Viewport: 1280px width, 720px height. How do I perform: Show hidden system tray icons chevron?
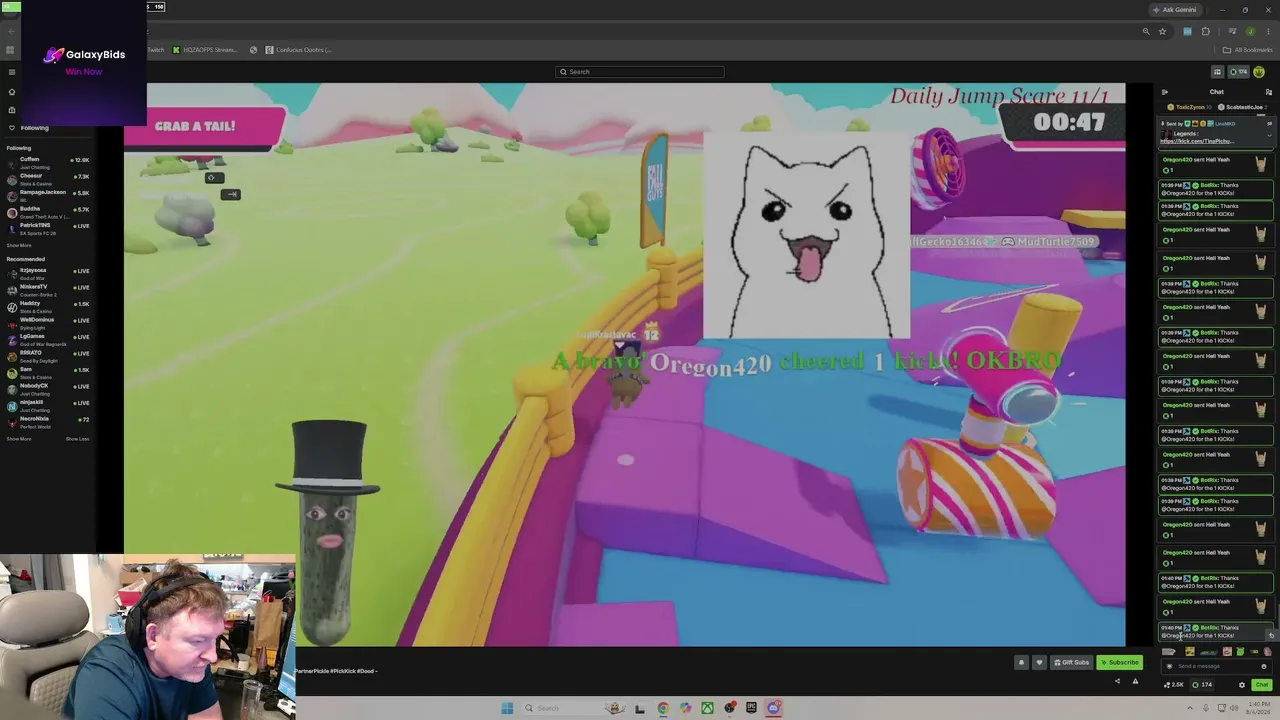(x=1191, y=708)
